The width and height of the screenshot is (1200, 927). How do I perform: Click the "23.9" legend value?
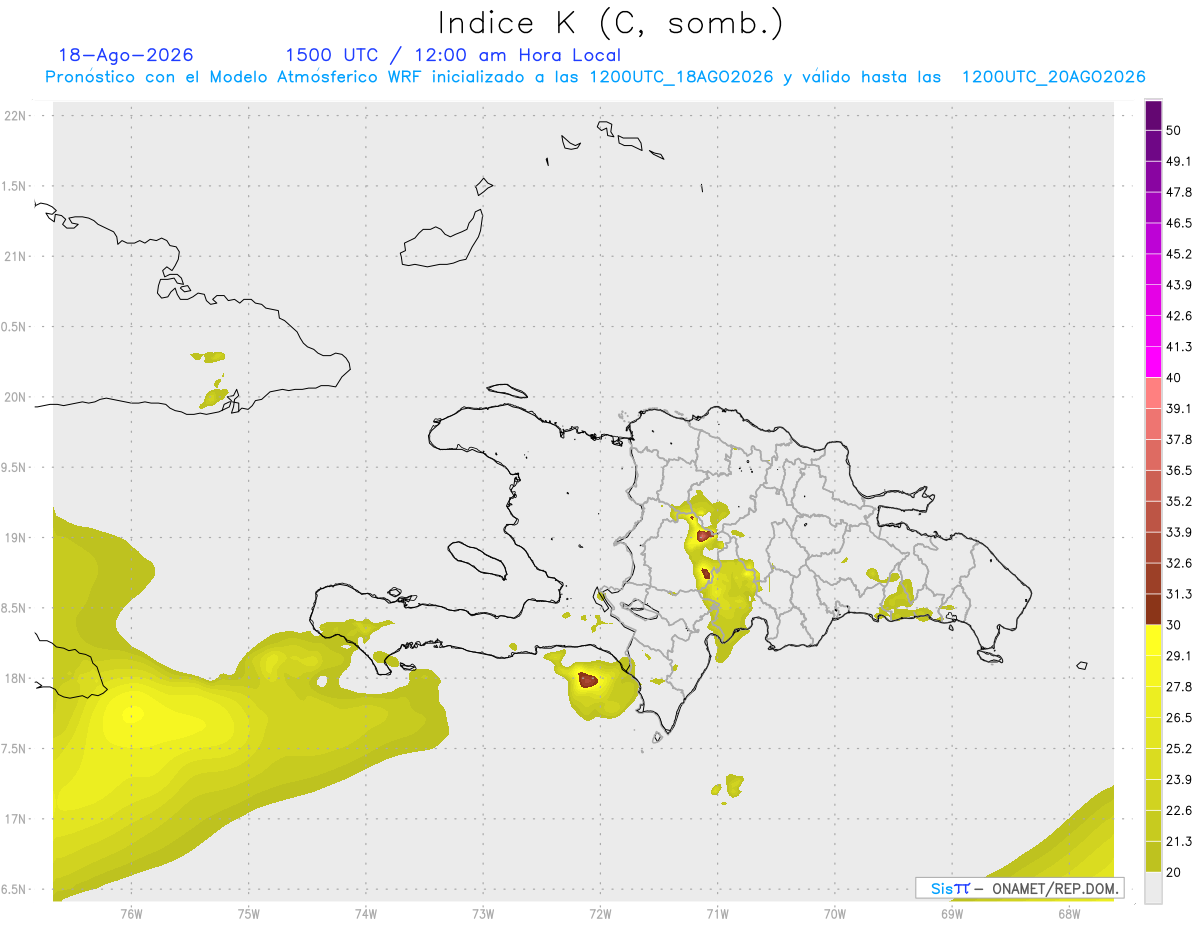click(x=1178, y=779)
